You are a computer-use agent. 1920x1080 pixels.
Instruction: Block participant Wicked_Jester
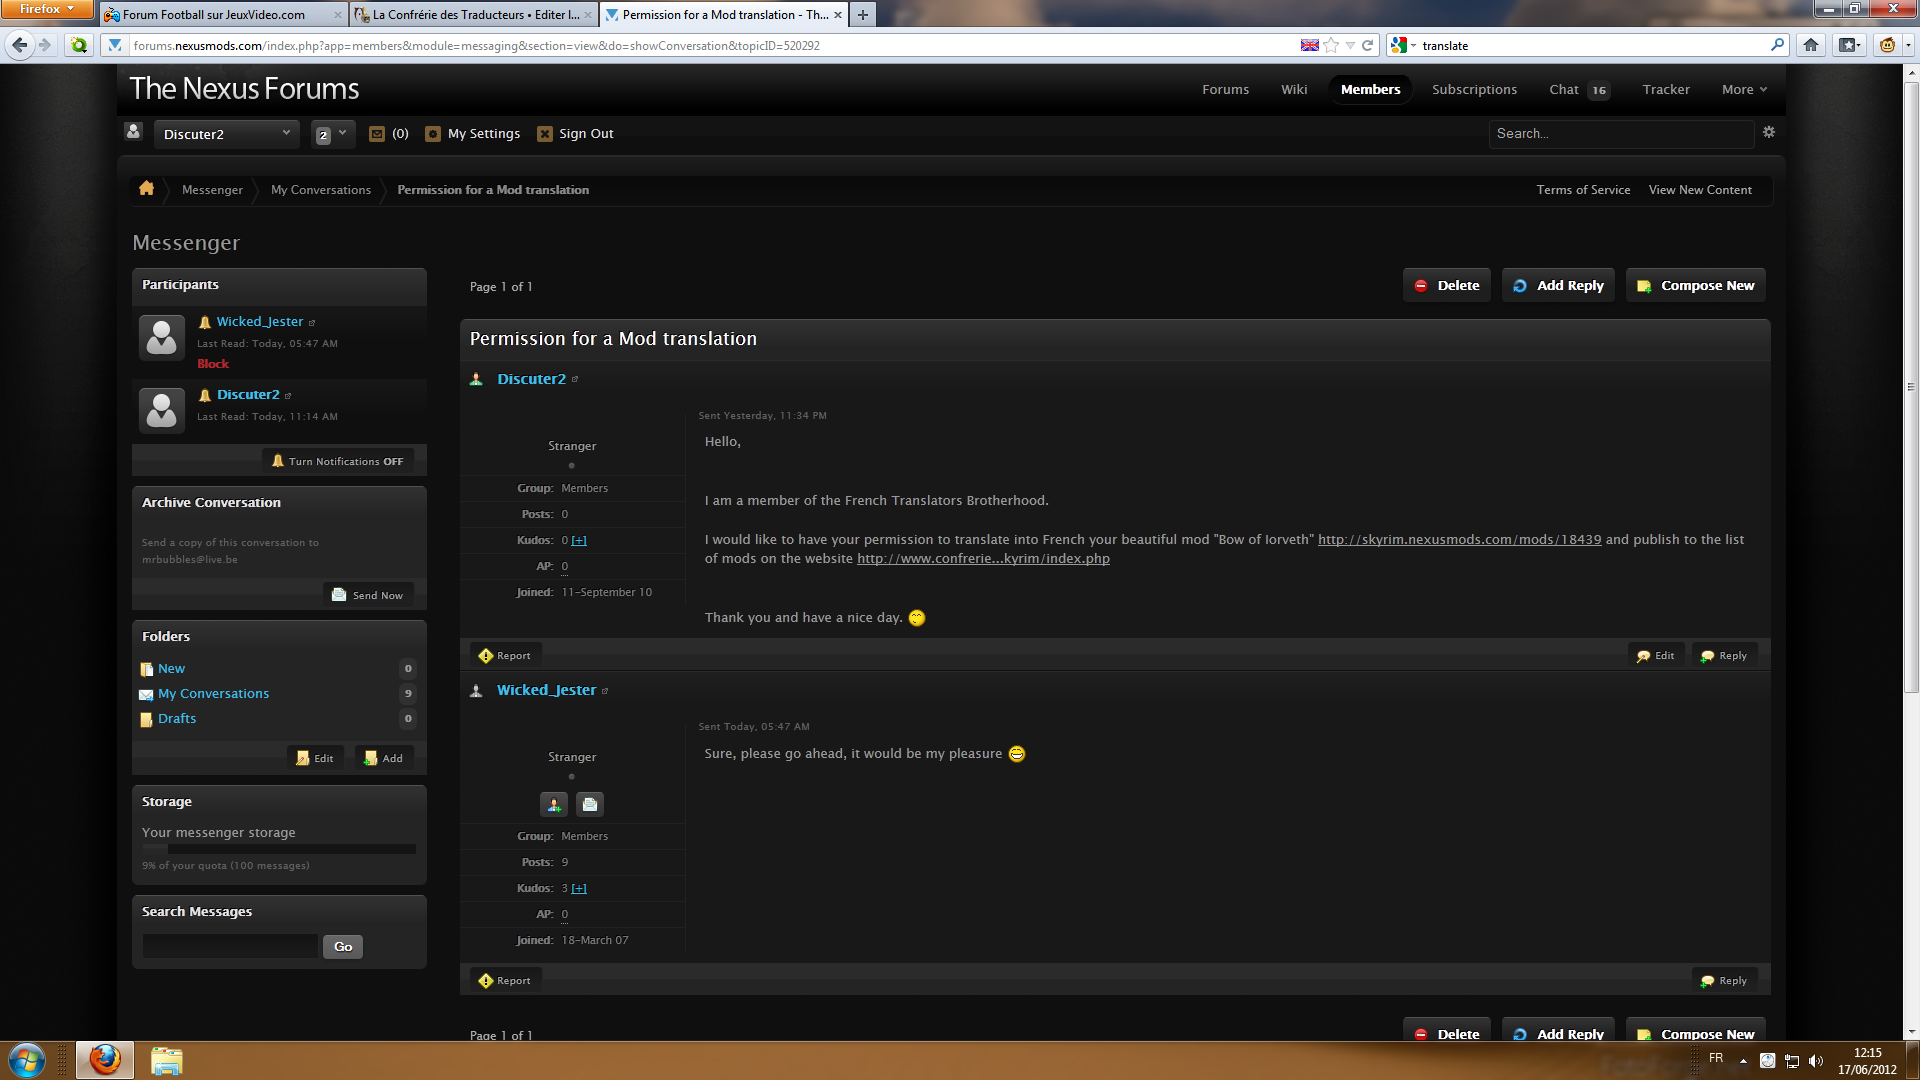[213, 364]
